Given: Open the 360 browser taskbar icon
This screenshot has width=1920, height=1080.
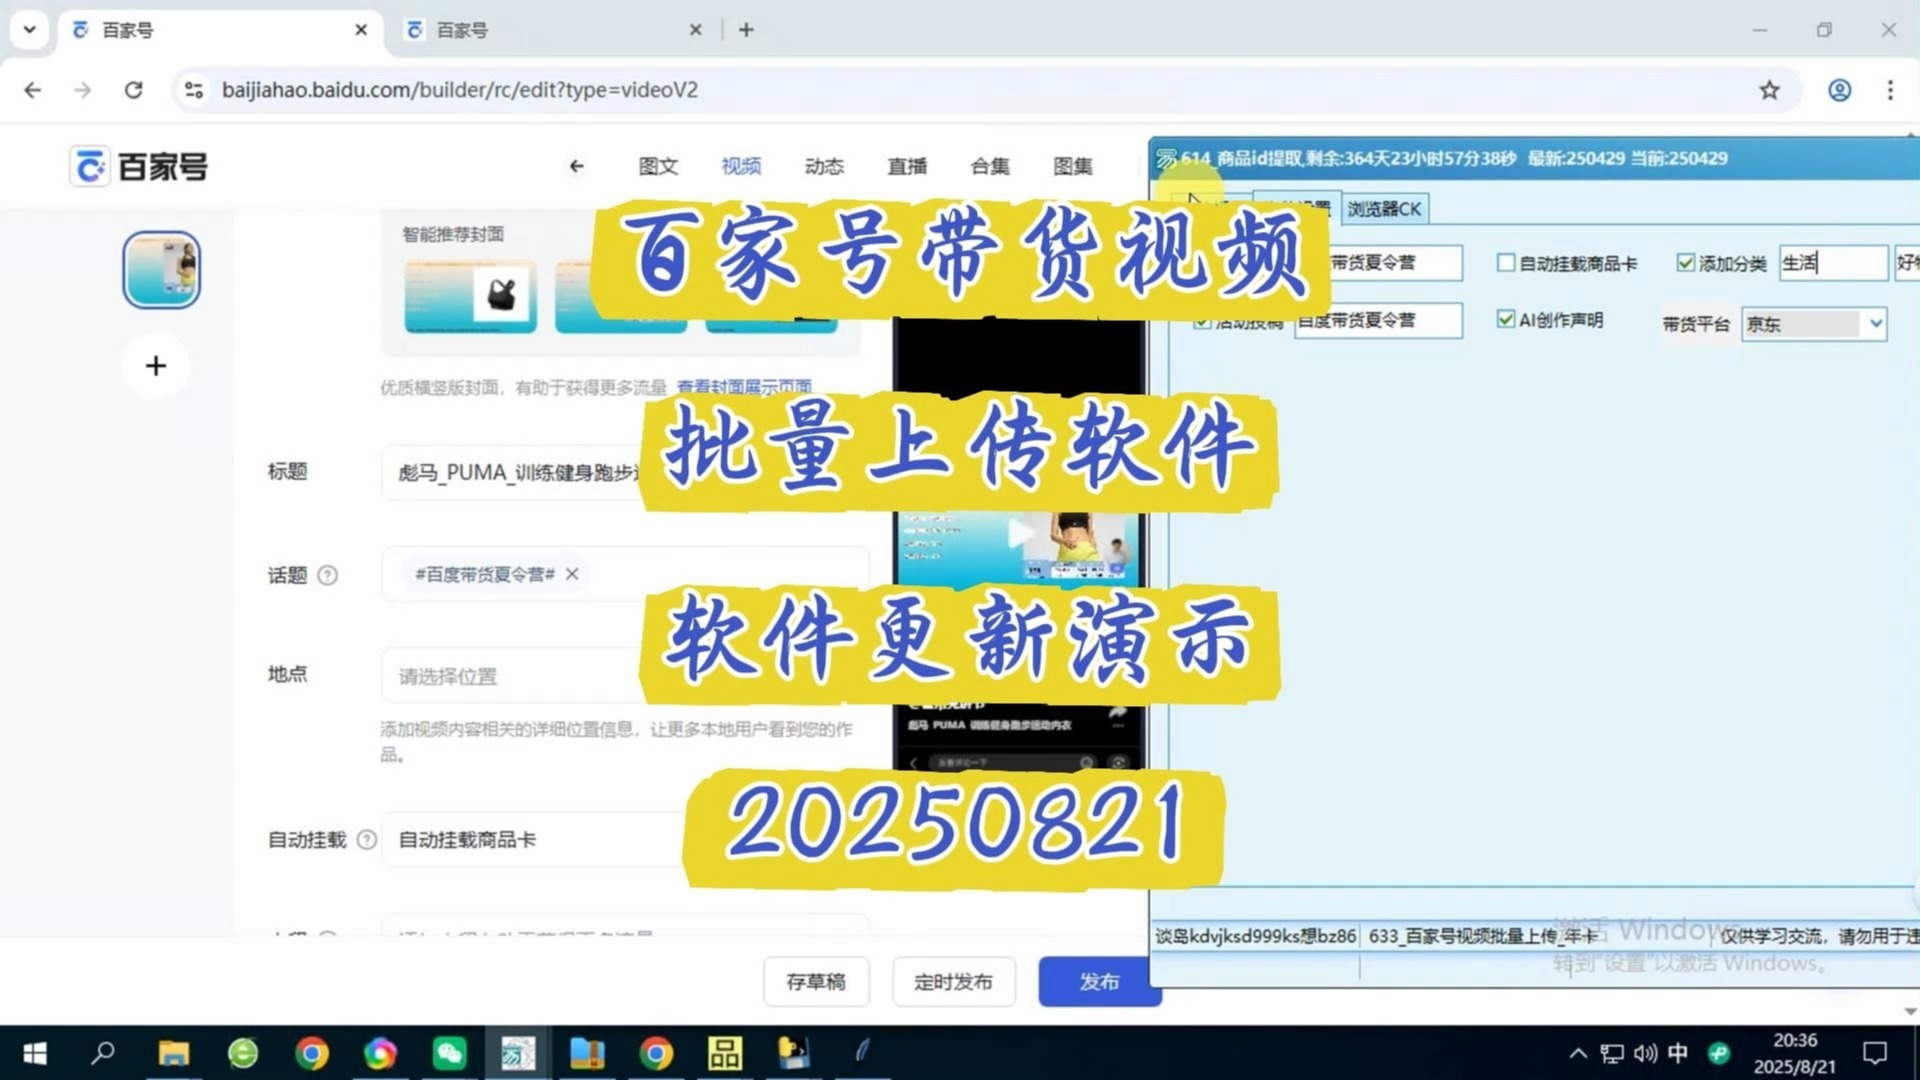Looking at the screenshot, I should (243, 1053).
